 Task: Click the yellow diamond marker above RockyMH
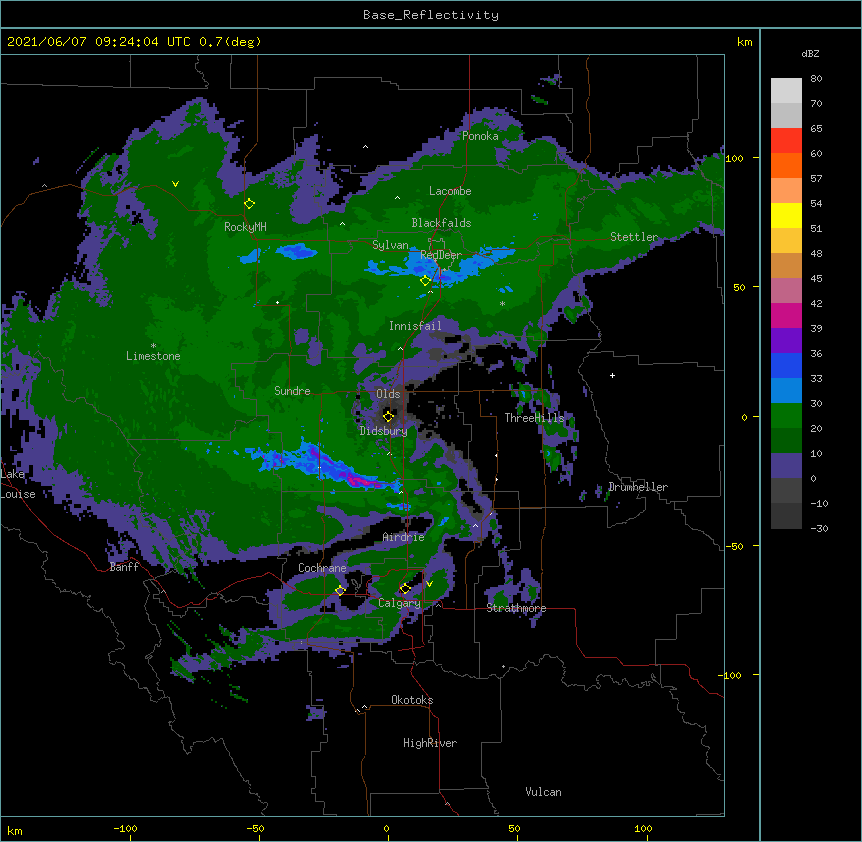pos(250,204)
